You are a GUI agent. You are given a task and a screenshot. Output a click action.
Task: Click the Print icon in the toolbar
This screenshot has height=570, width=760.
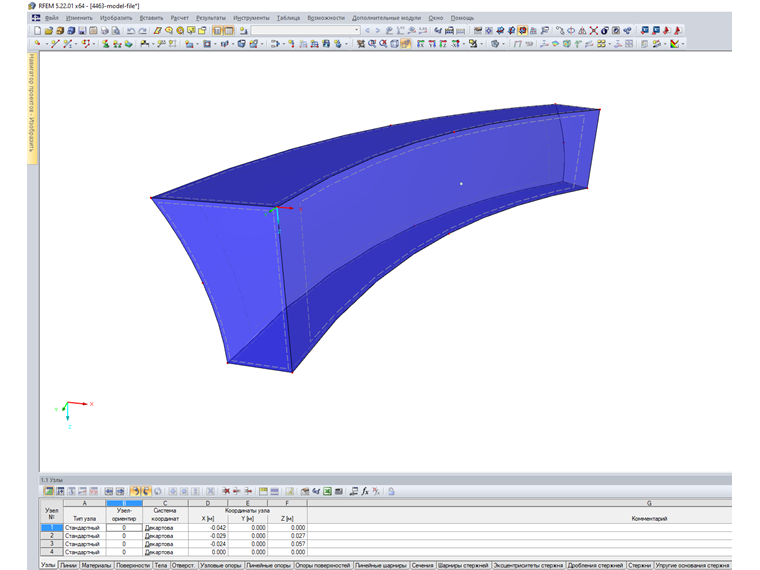pos(105,31)
